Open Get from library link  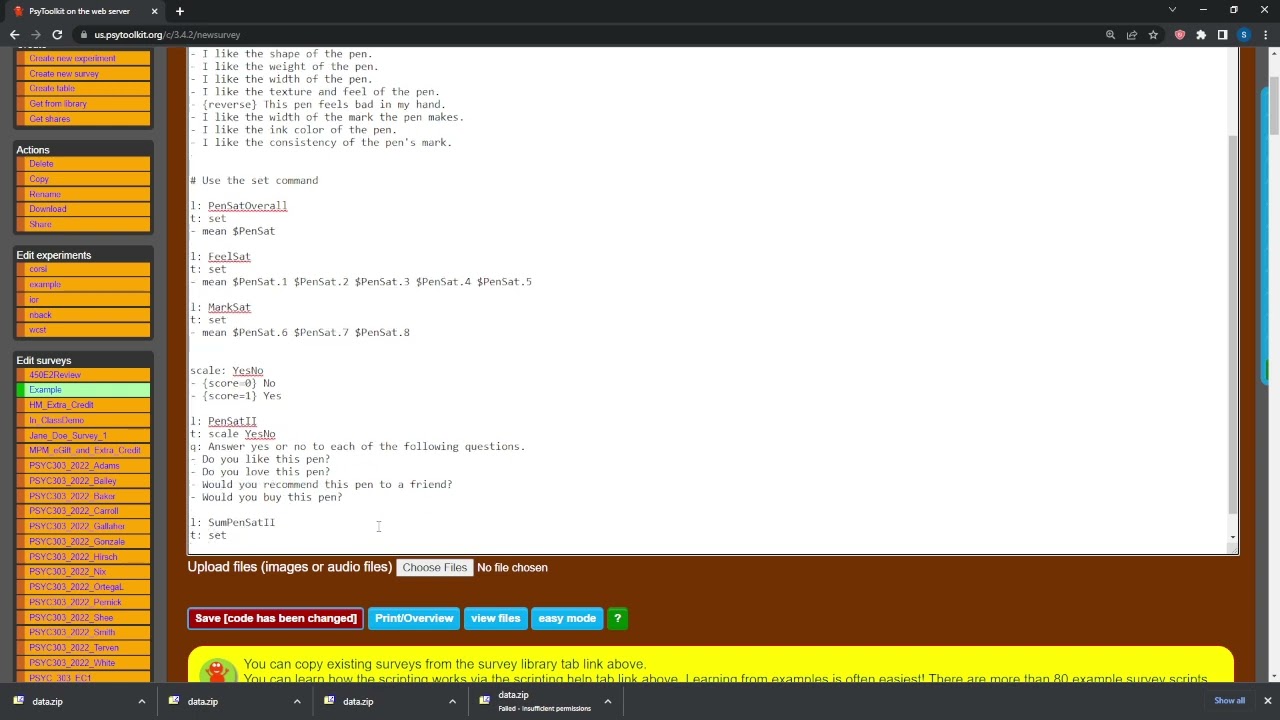(x=58, y=104)
